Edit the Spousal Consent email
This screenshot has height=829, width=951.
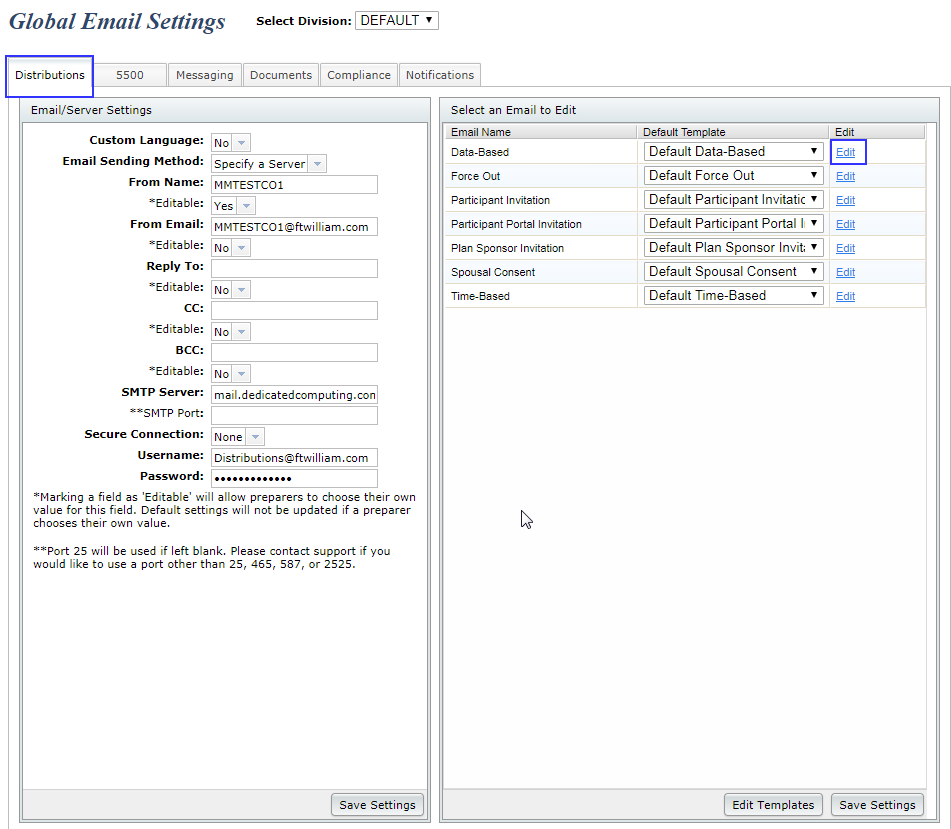pyautogui.click(x=845, y=272)
